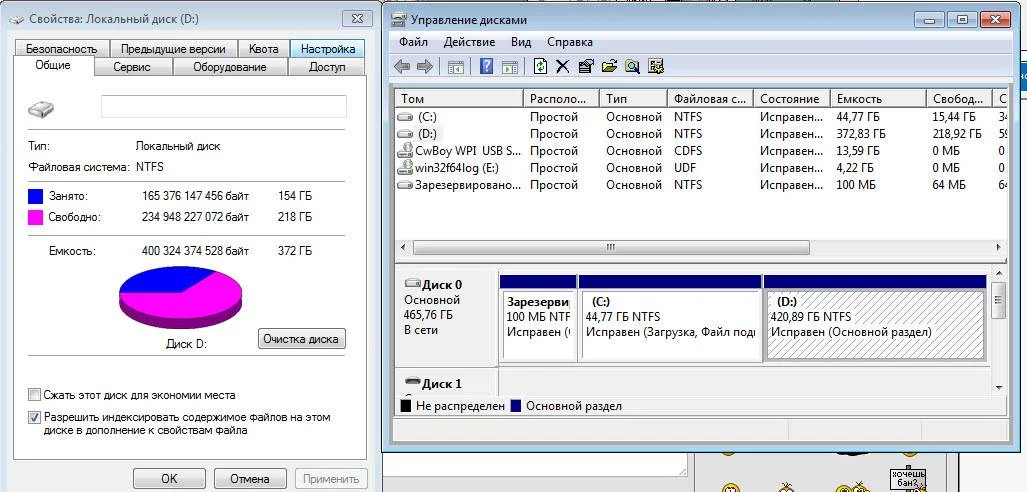Click the magenta Свободно color square
This screenshot has width=1027, height=492.
click(x=35, y=217)
